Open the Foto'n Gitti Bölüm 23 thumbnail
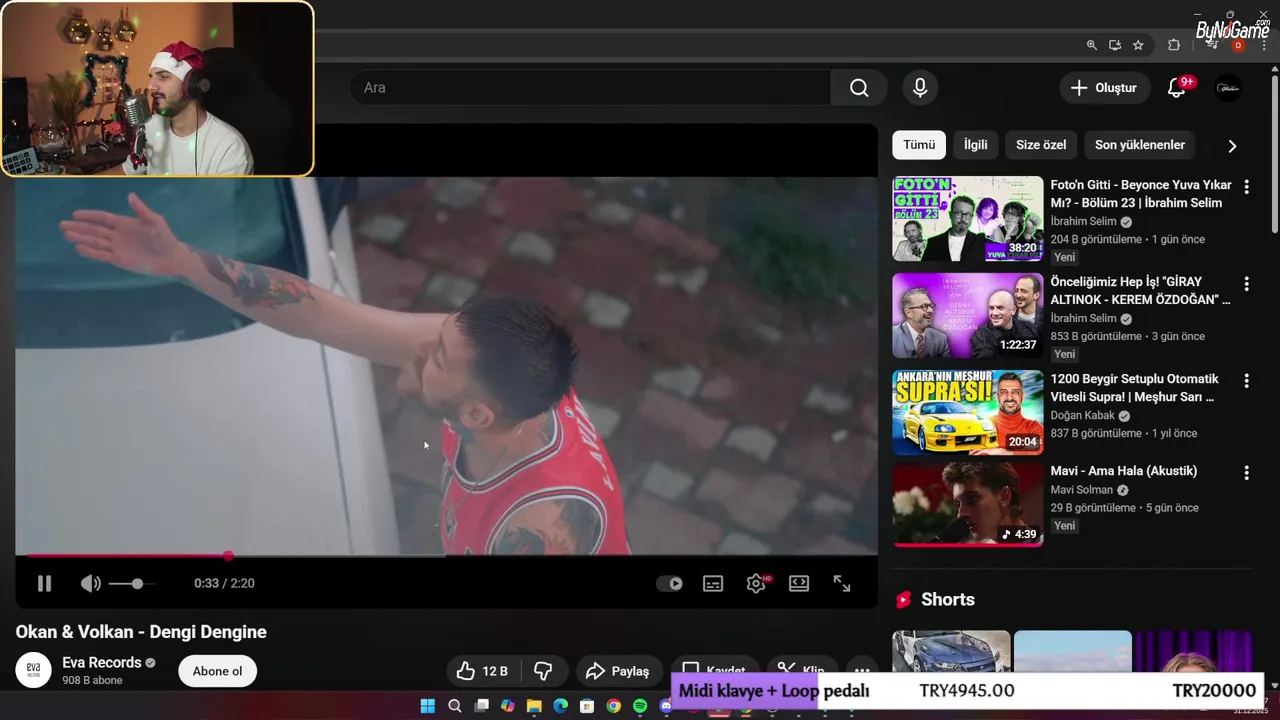 (x=968, y=219)
